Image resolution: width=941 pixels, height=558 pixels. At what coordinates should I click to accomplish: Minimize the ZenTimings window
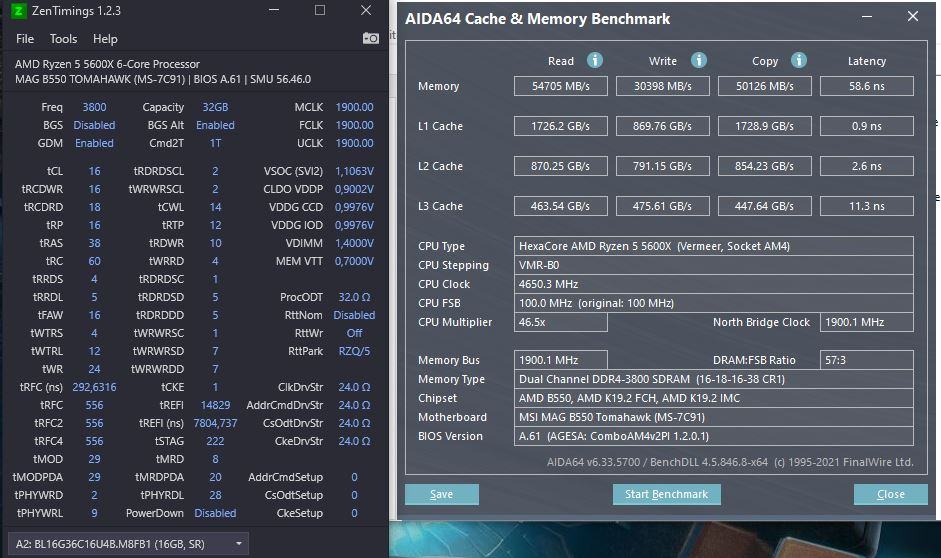[x=274, y=10]
